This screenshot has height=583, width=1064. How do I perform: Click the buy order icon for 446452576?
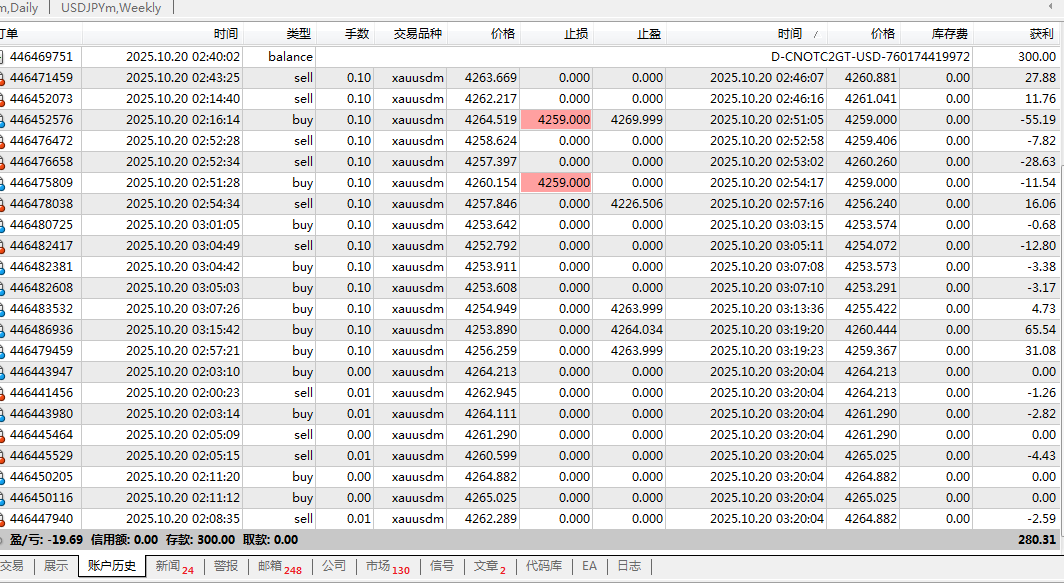[x=3, y=120]
